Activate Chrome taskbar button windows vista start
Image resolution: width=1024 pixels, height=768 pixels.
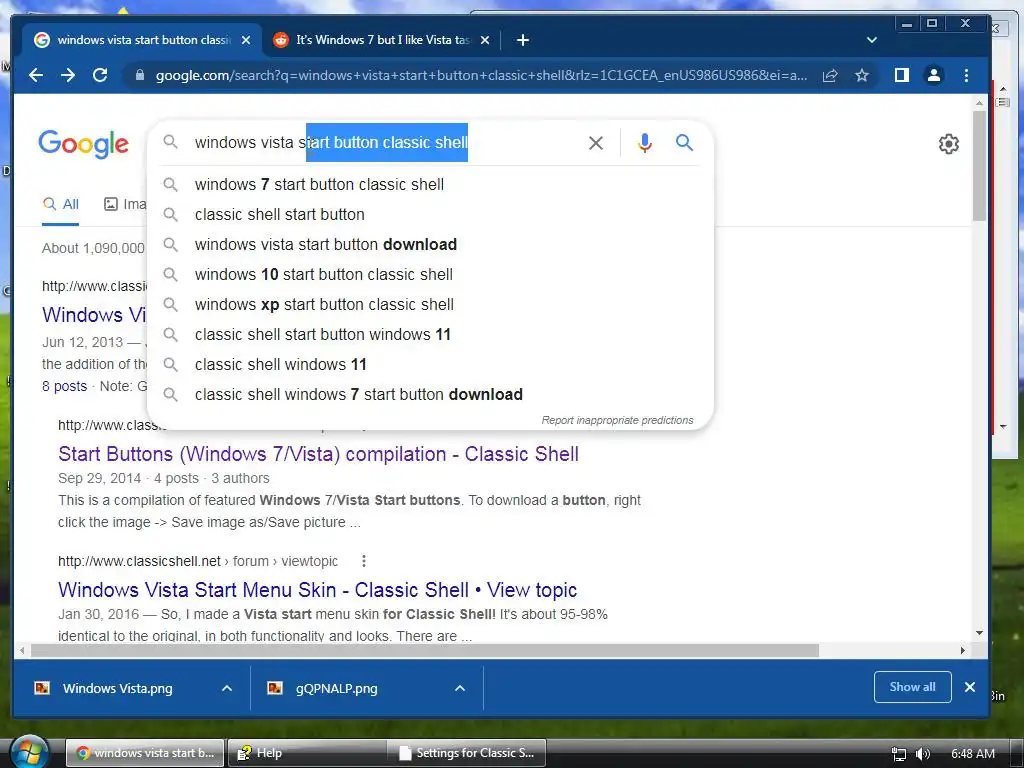tap(145, 753)
